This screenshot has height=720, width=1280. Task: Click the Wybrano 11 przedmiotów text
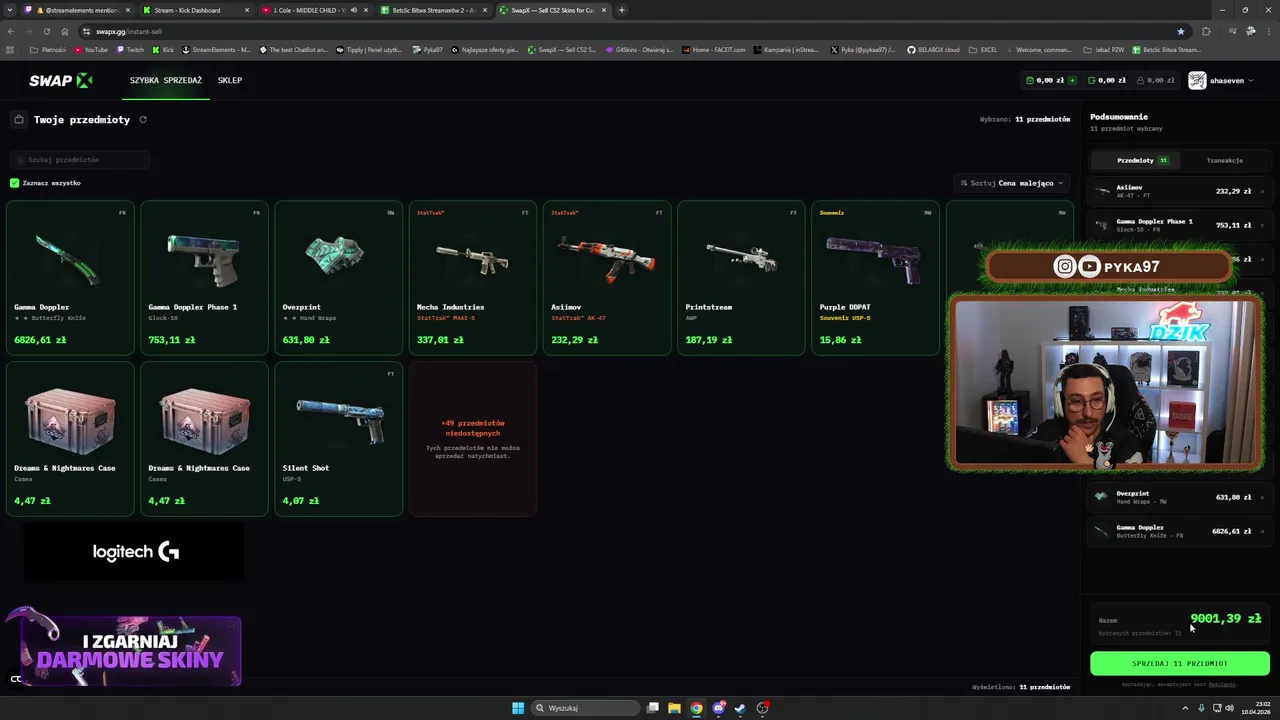(x=1025, y=119)
